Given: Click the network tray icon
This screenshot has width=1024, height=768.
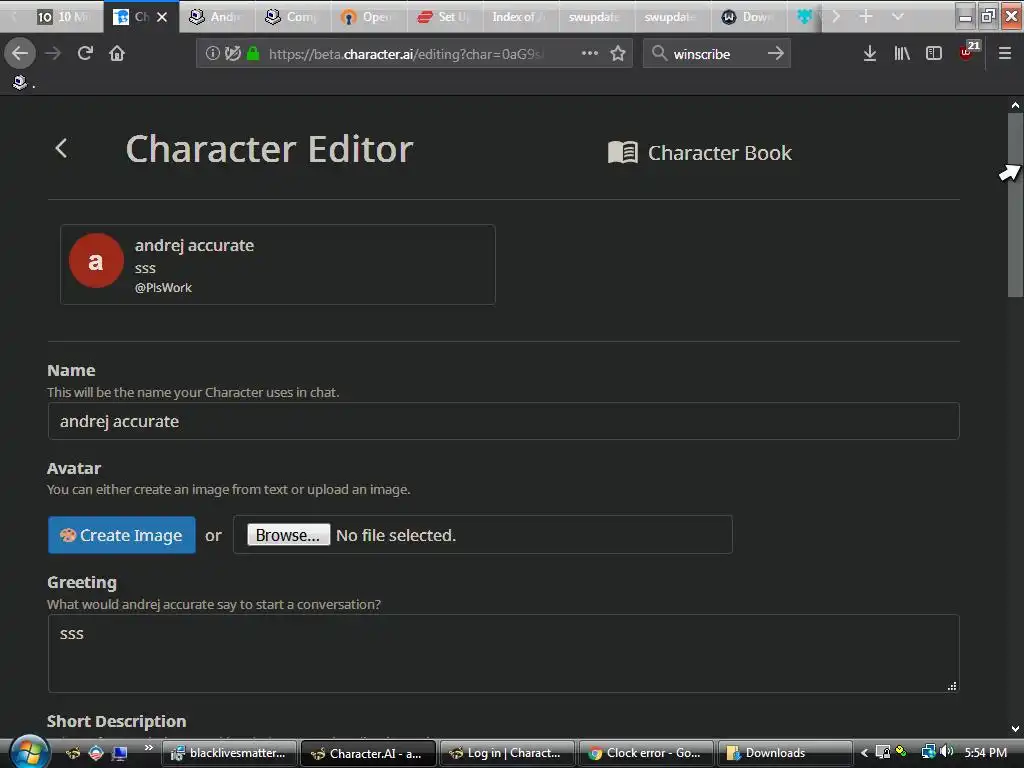Looking at the screenshot, I should click(x=928, y=752).
